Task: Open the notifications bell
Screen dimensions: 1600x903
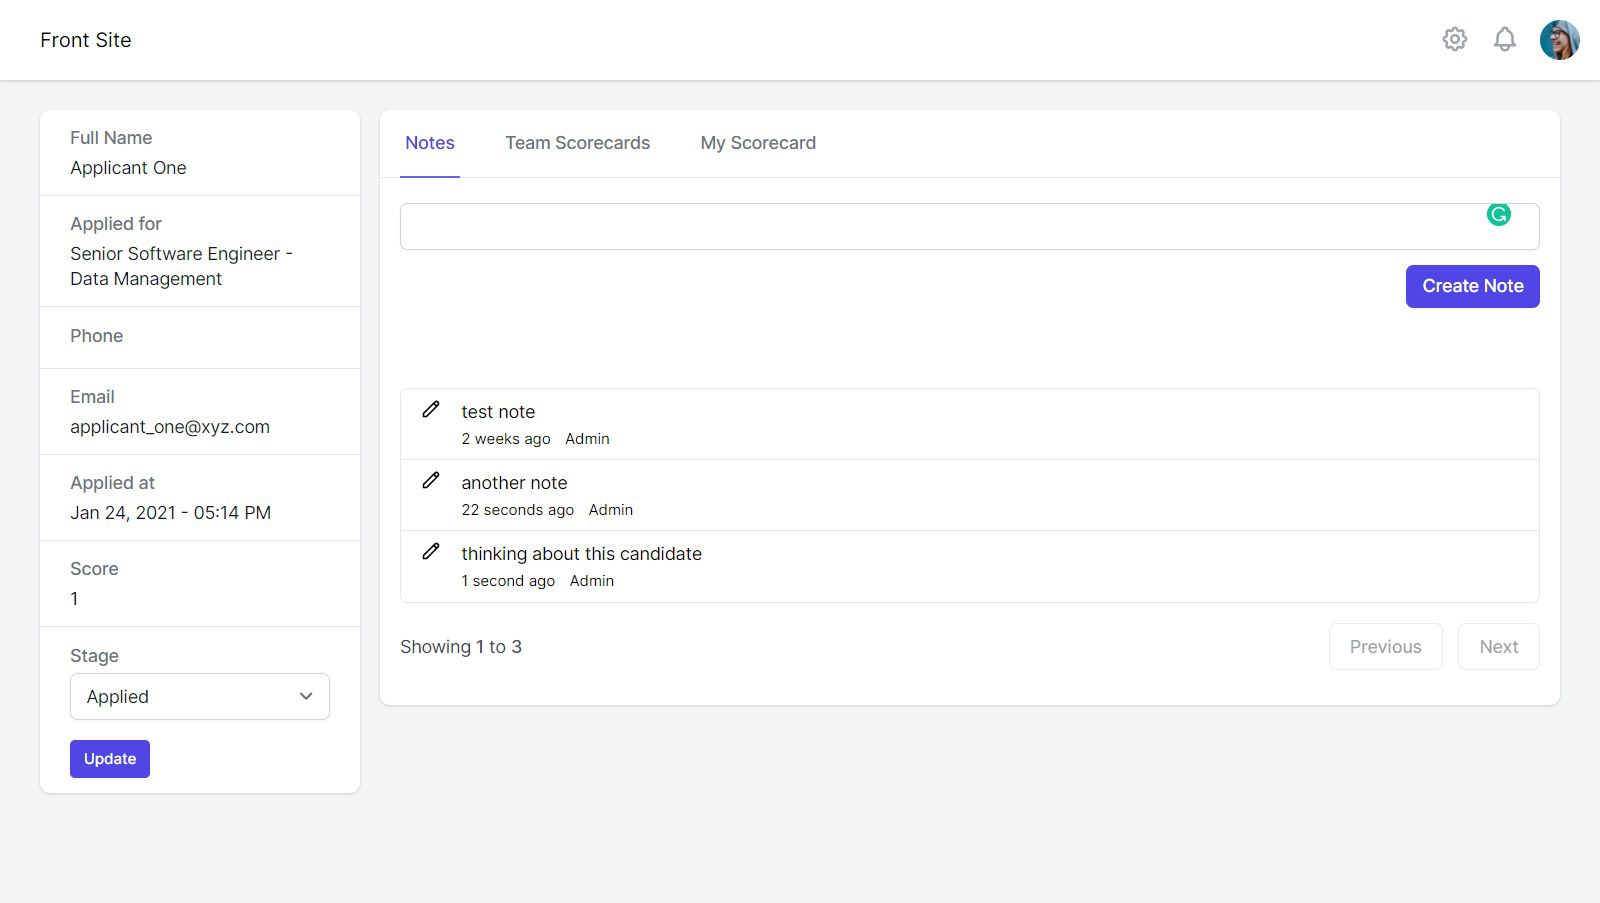Action: (1505, 39)
